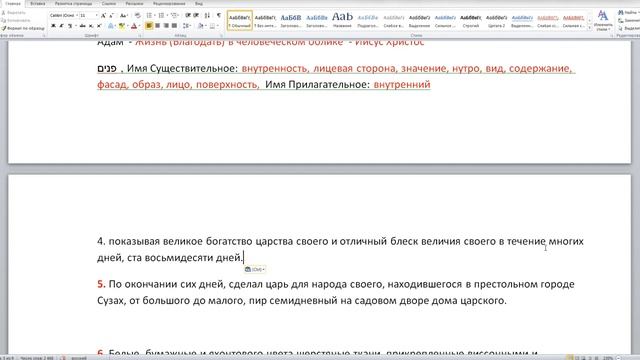Open Font dialog launcher
The image size is (640, 360).
pyautogui.click(x=140, y=36)
